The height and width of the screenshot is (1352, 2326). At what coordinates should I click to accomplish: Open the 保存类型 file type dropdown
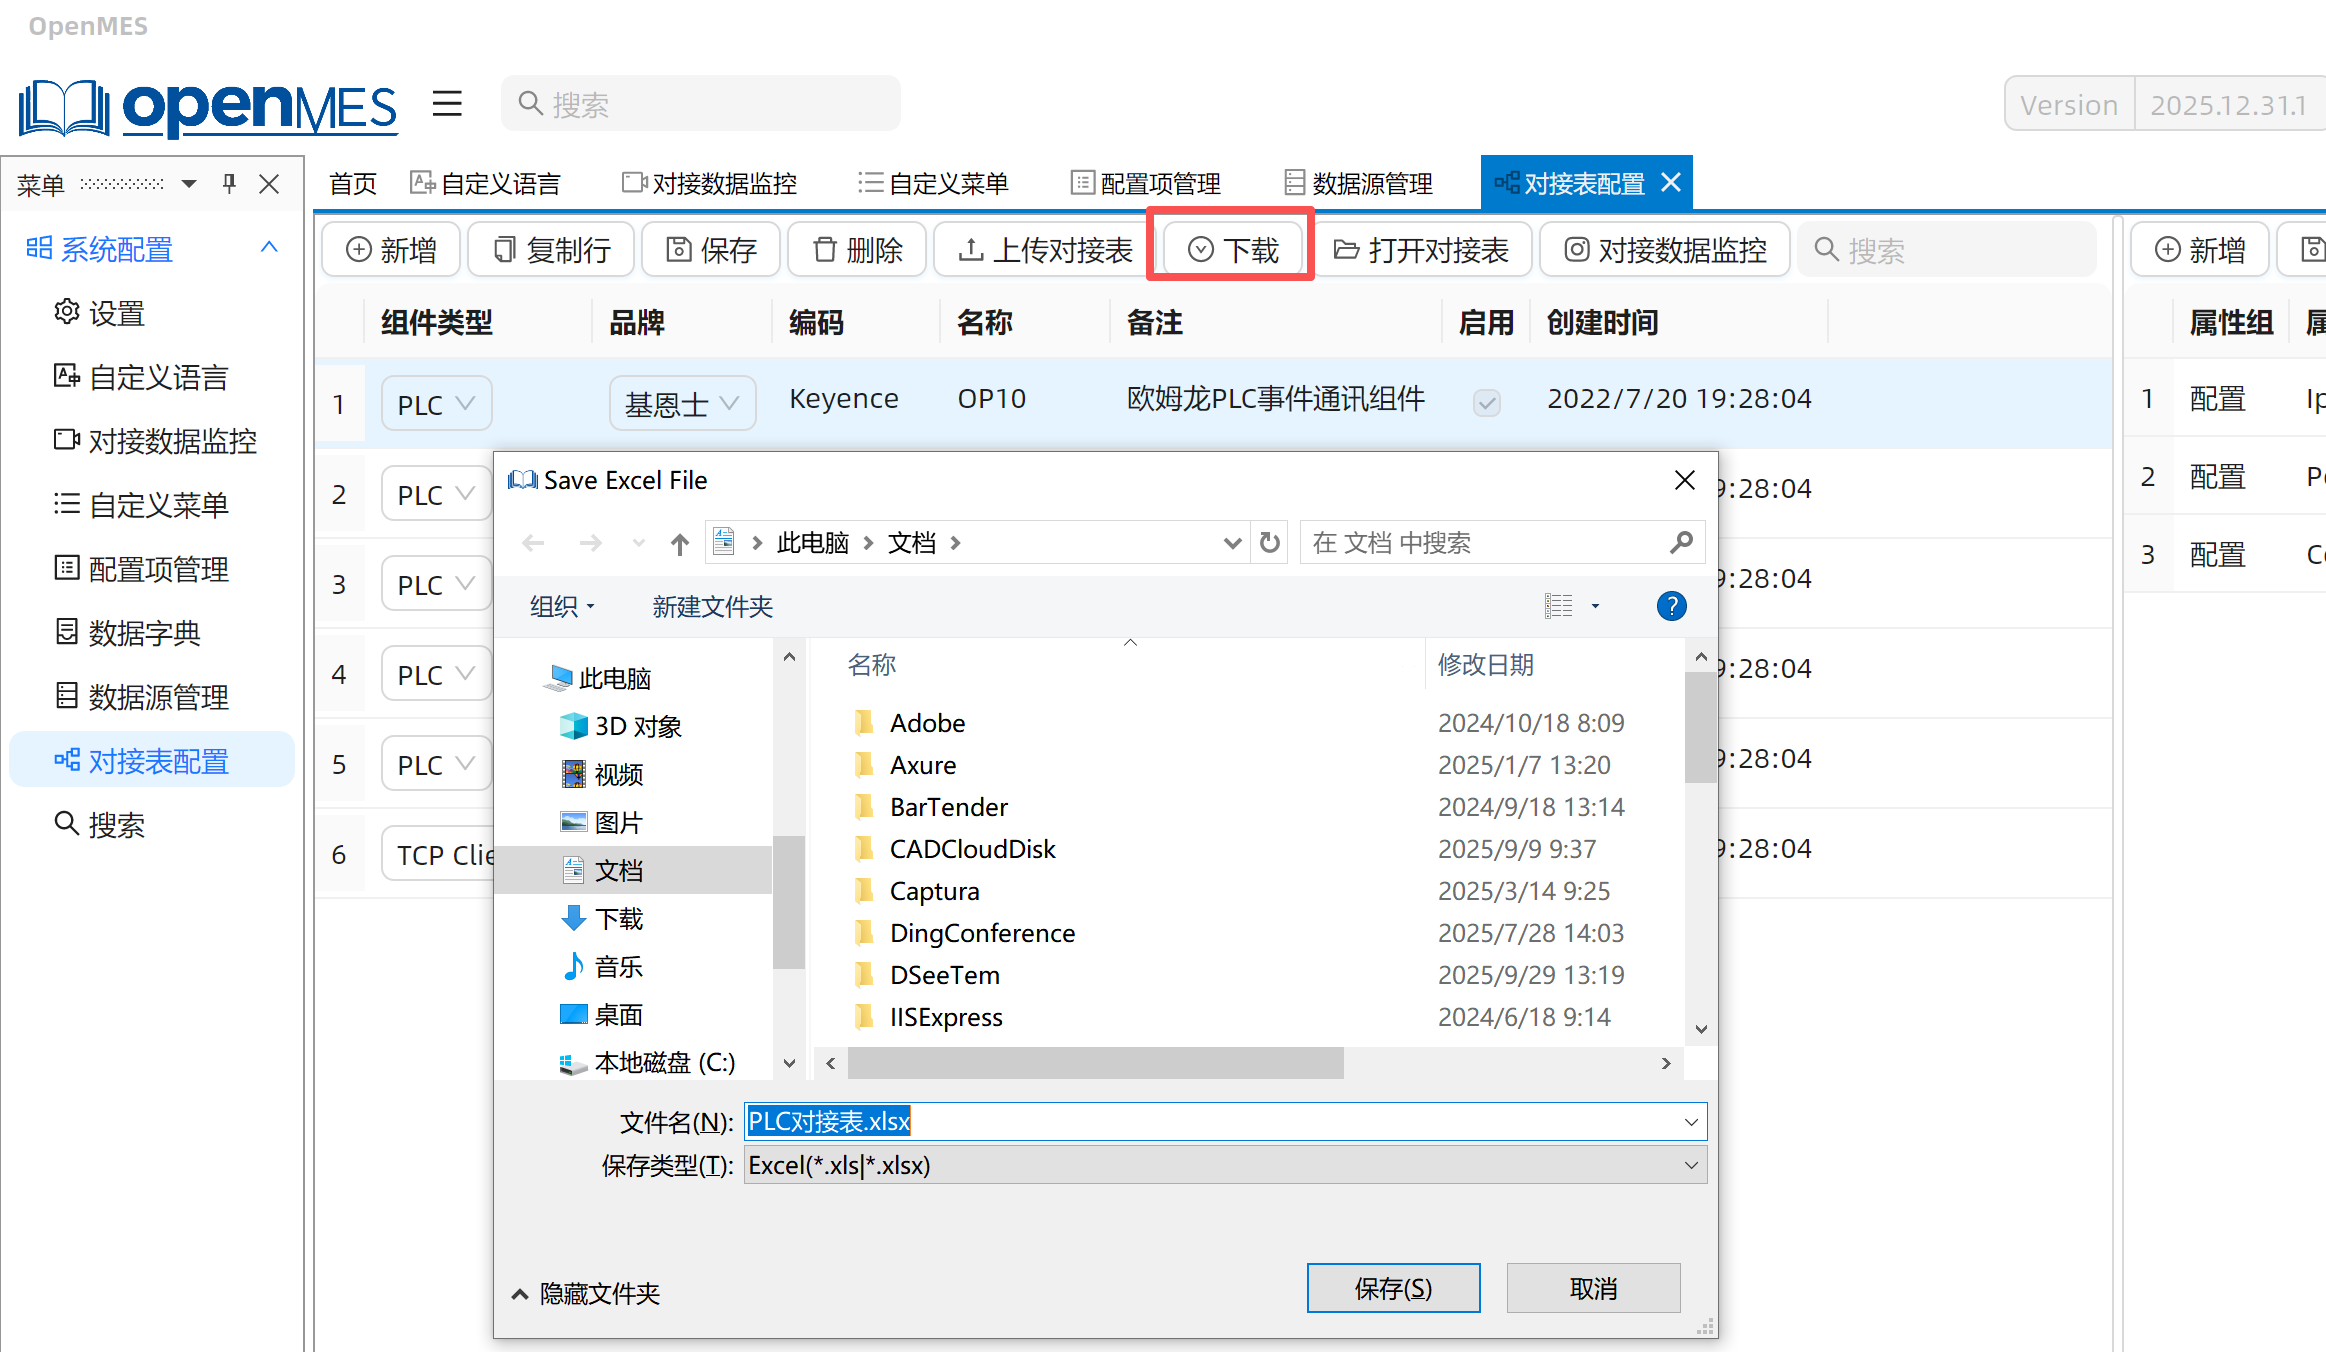coord(1224,1165)
